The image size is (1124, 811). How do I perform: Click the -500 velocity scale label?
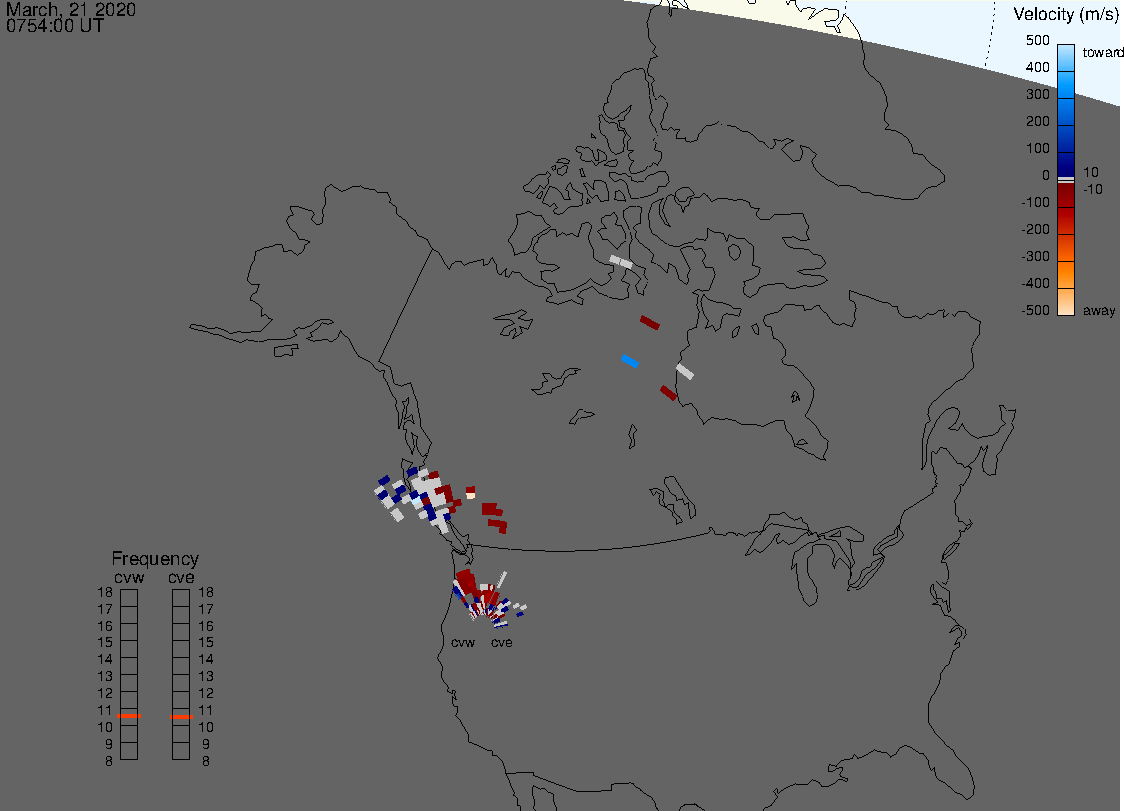tap(1035, 310)
